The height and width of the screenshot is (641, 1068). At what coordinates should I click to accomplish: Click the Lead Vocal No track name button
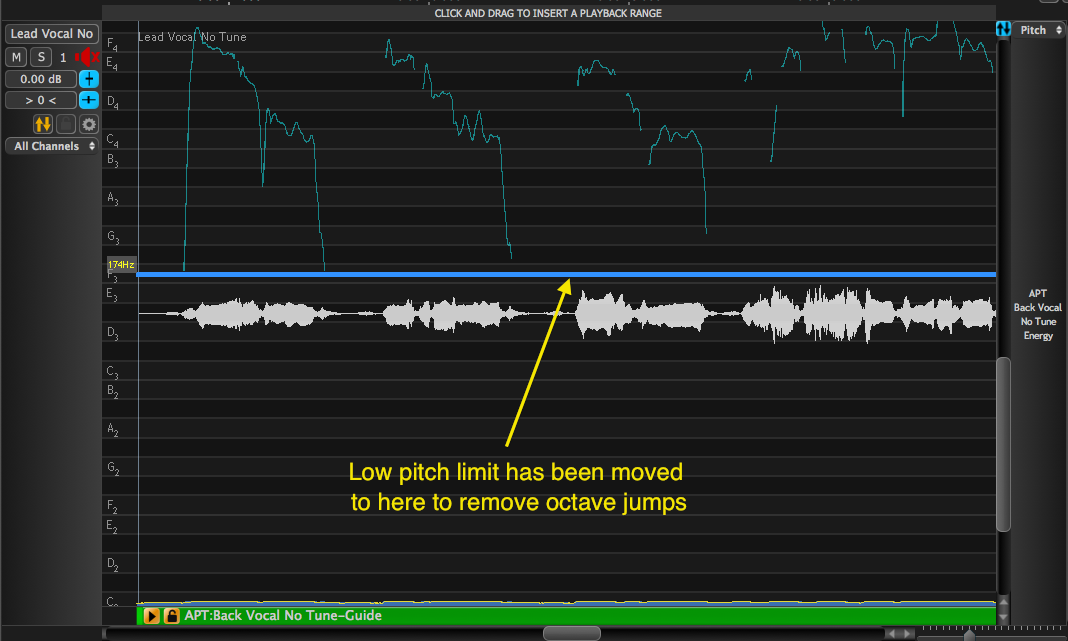(x=51, y=34)
